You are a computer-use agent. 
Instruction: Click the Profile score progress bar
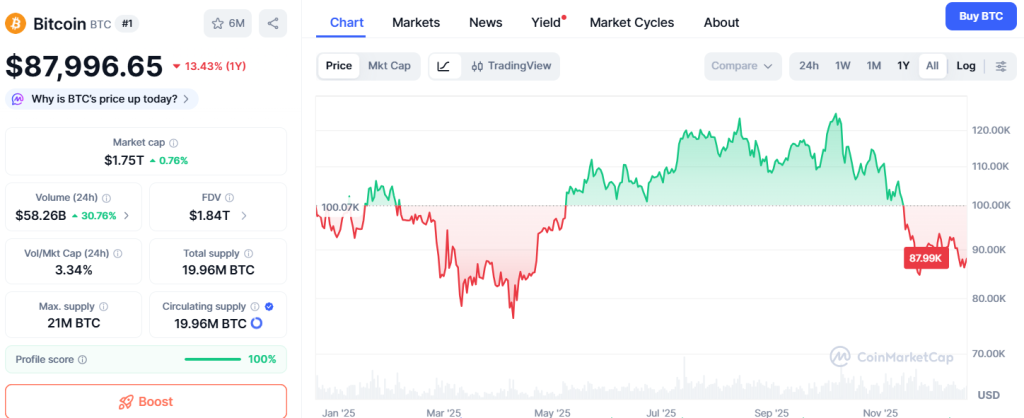(x=214, y=359)
